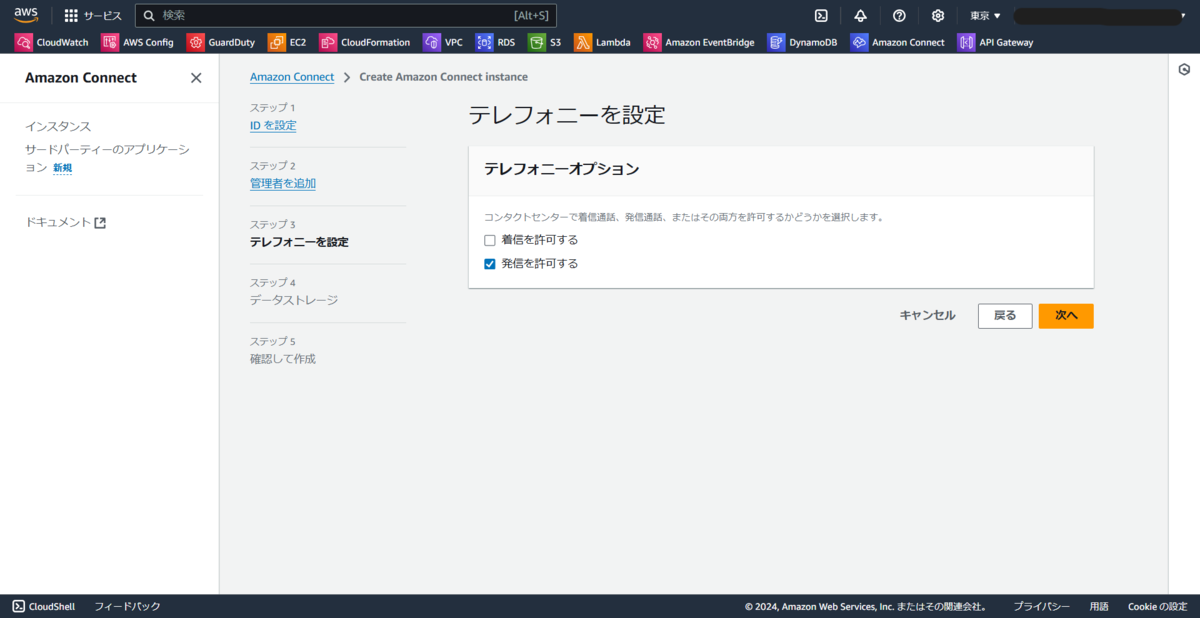Screen dimensions: 1200x618
Task: Click the orange 次へ button
Action: [1066, 315]
